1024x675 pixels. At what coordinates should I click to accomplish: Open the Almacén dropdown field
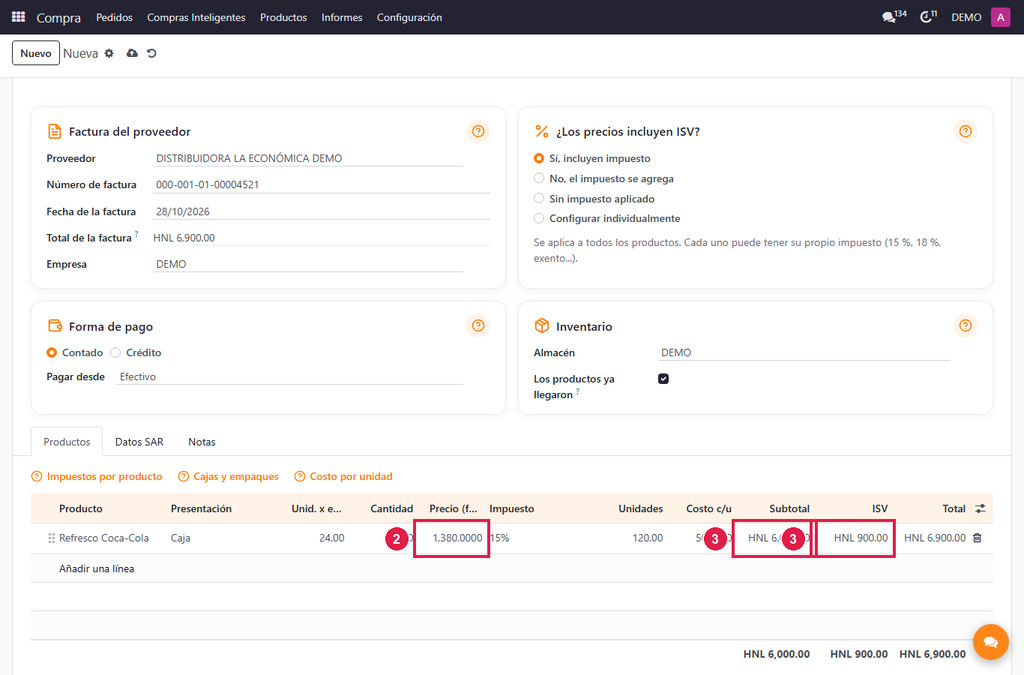(x=804, y=353)
